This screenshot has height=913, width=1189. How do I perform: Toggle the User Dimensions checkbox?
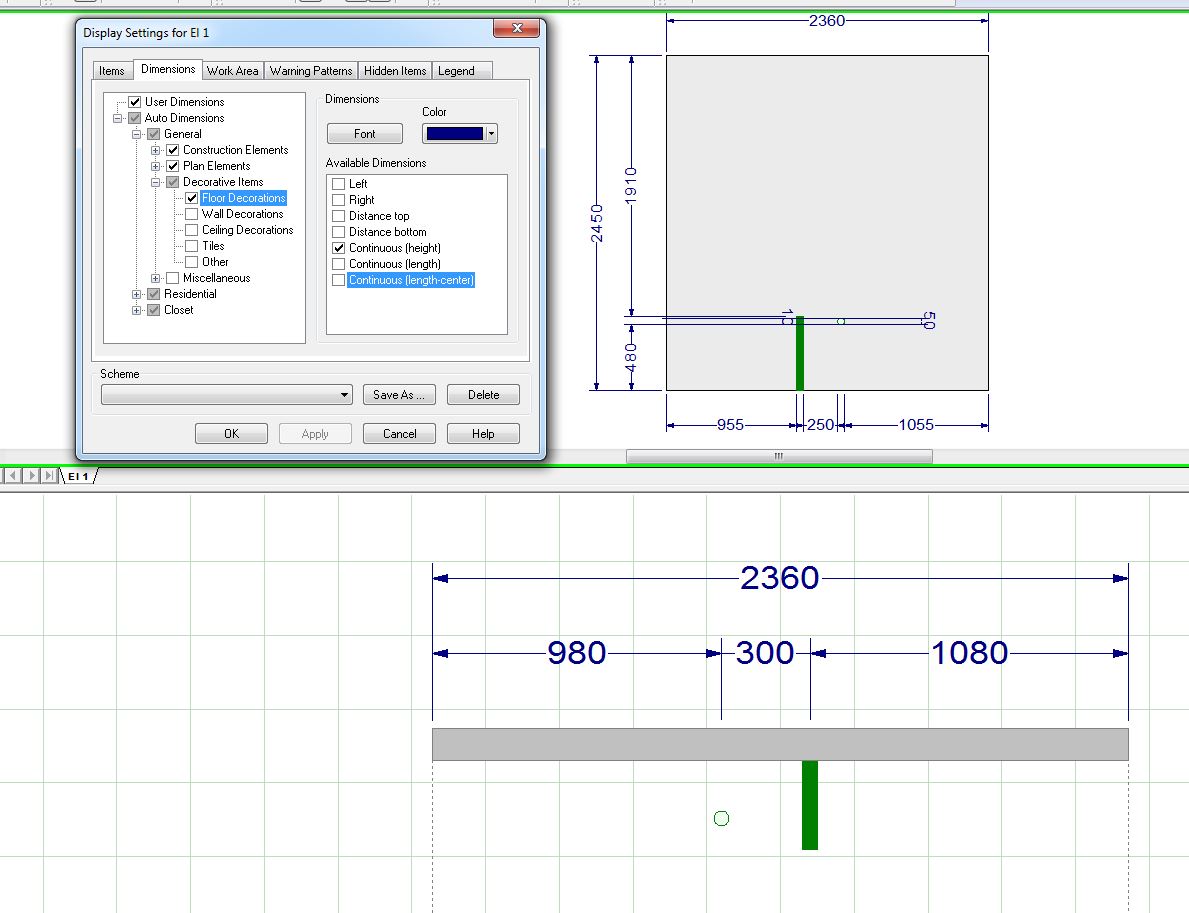coord(135,102)
